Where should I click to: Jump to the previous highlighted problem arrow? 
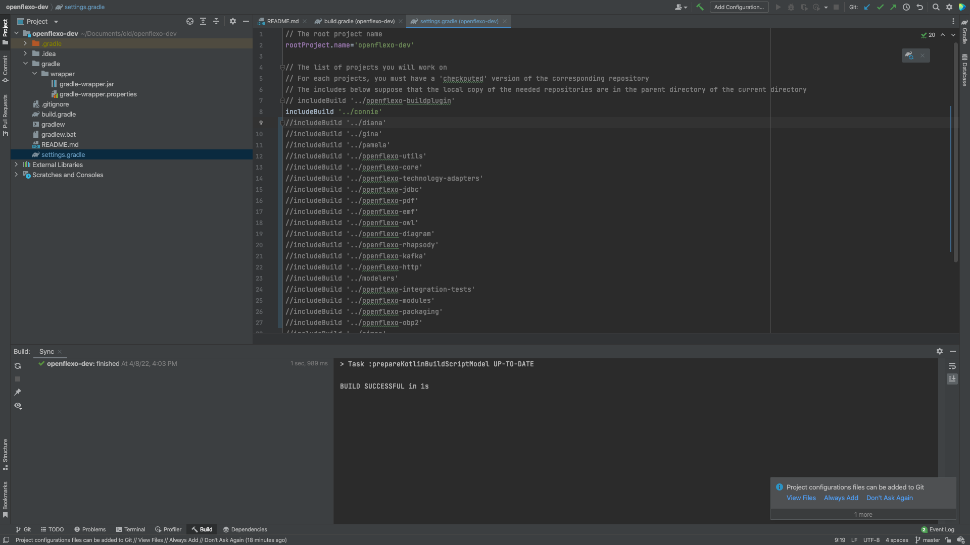[x=943, y=35]
